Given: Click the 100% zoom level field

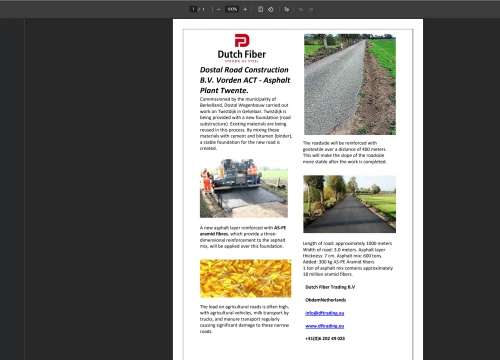Looking at the screenshot, I should pyautogui.click(x=232, y=9).
